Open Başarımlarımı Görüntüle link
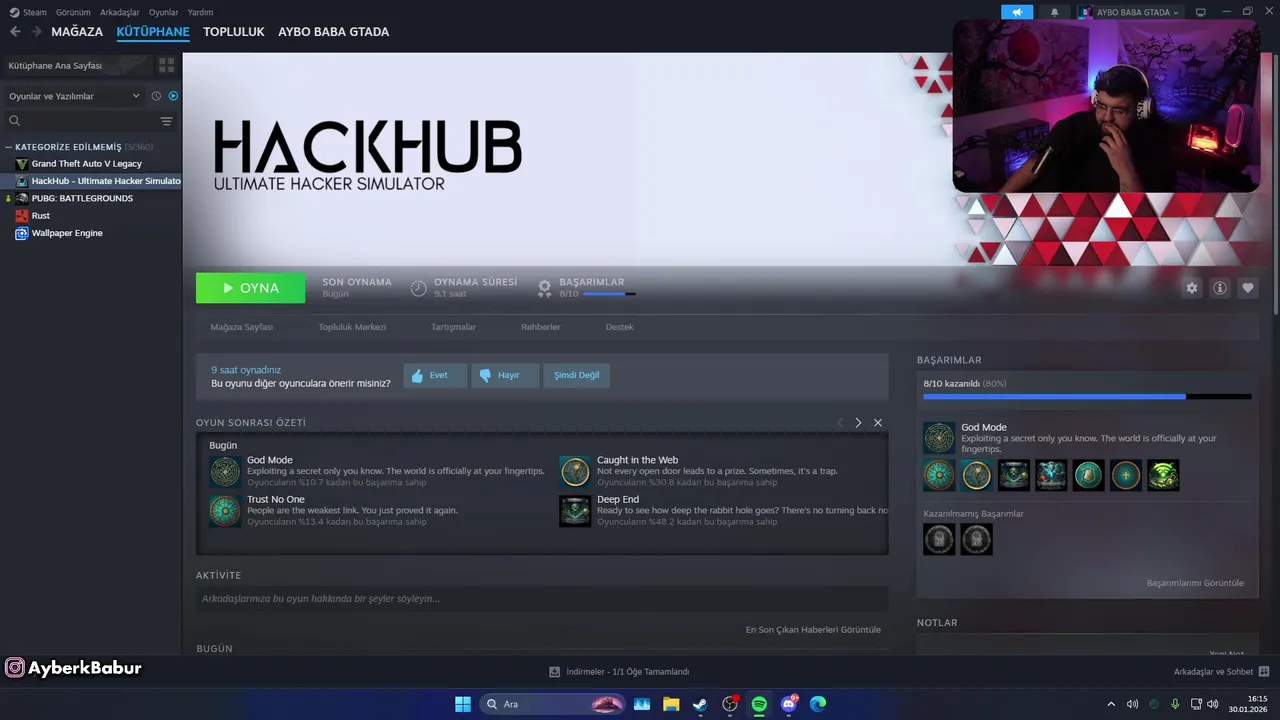The height and width of the screenshot is (720, 1280). [1195, 583]
